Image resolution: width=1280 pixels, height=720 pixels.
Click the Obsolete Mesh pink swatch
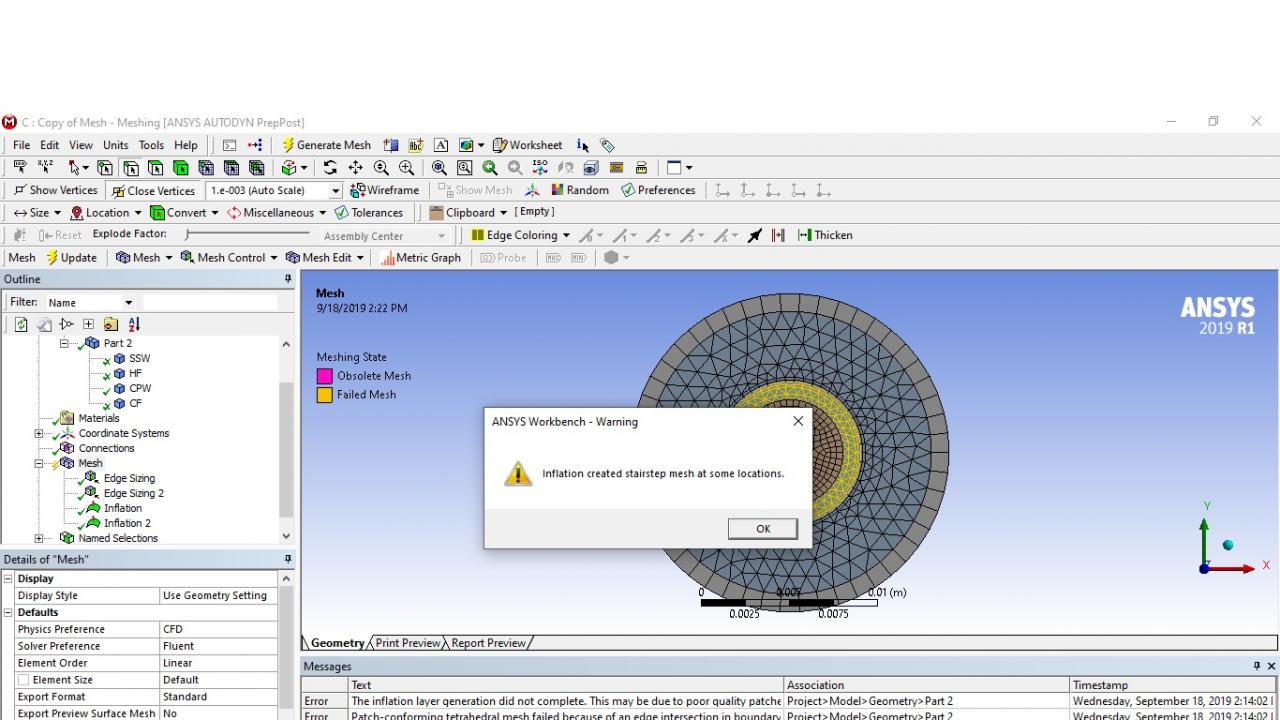click(325, 376)
